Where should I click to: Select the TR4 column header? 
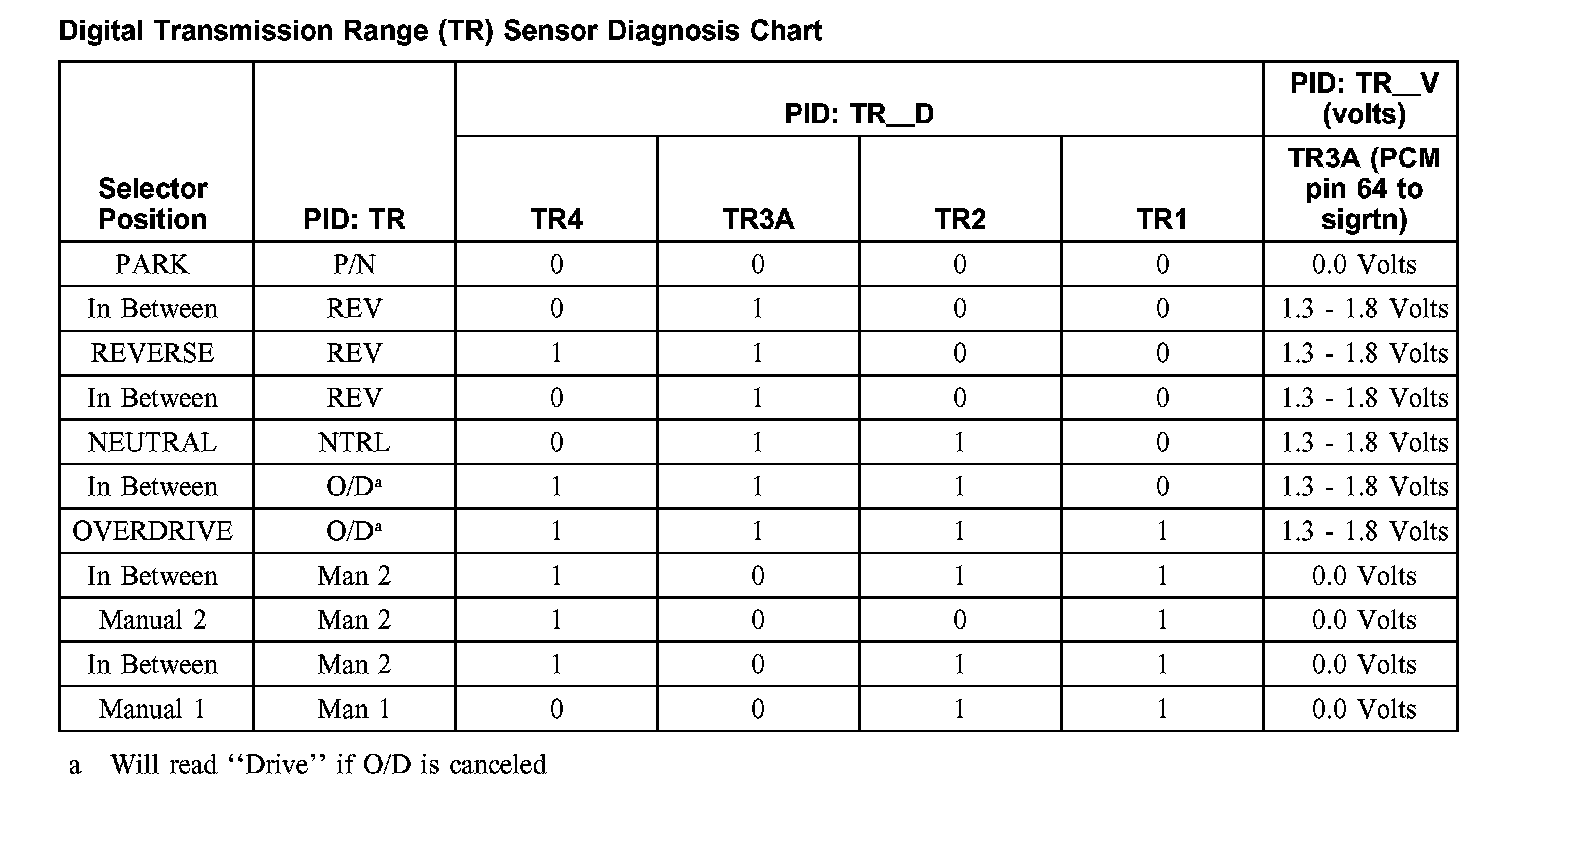coord(556,220)
